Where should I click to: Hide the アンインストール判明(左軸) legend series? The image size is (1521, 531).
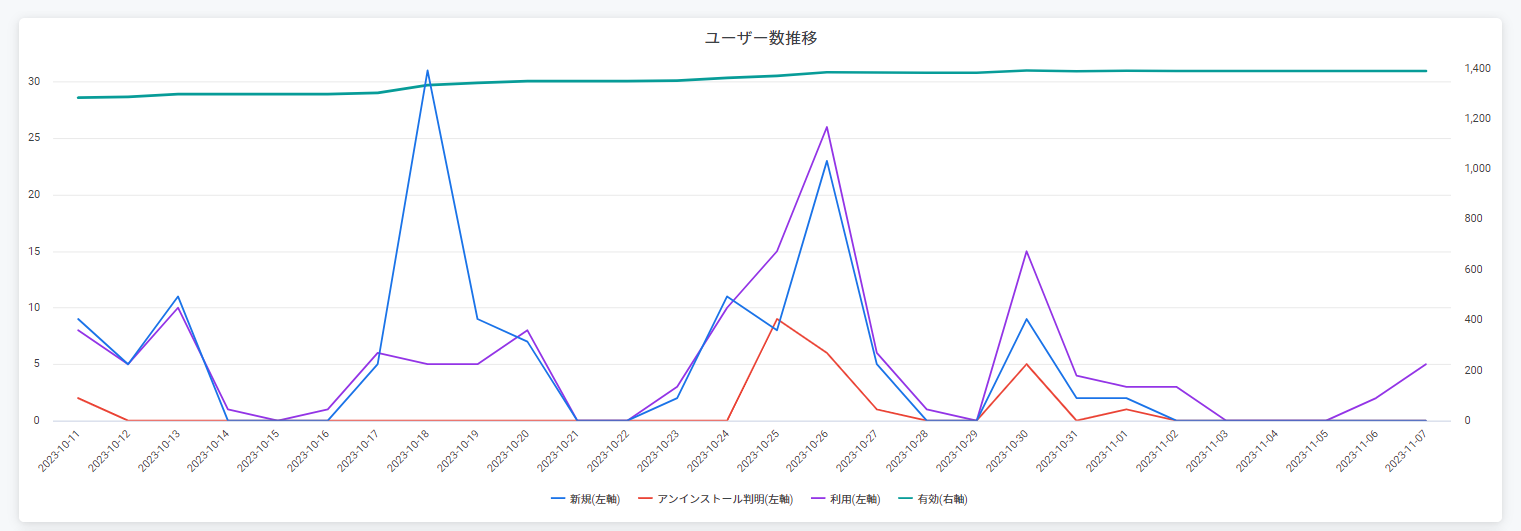tap(715, 499)
